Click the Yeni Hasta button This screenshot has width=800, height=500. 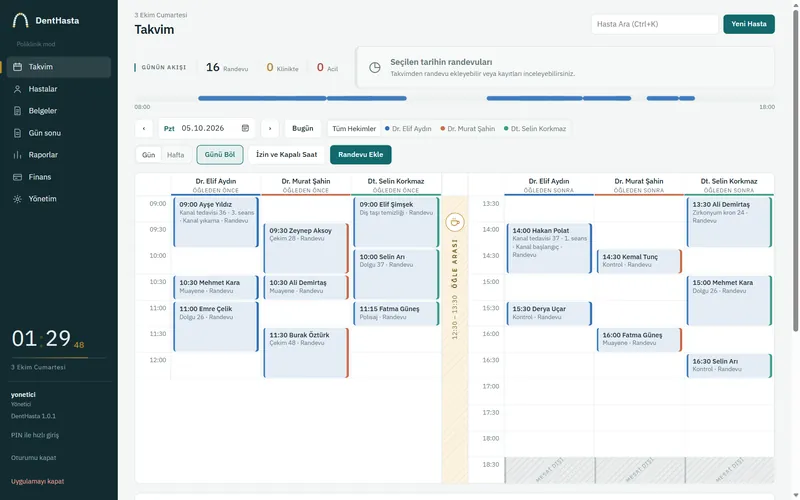click(748, 24)
